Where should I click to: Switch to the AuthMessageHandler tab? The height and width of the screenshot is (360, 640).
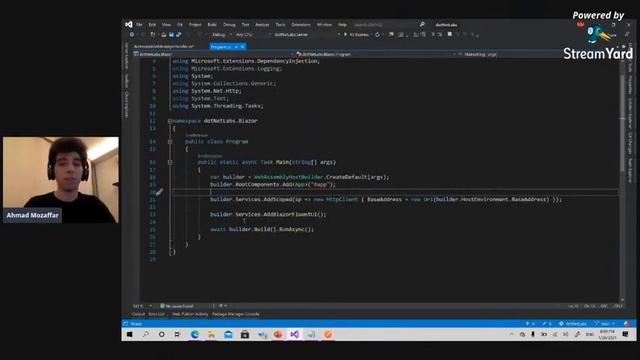click(x=164, y=47)
